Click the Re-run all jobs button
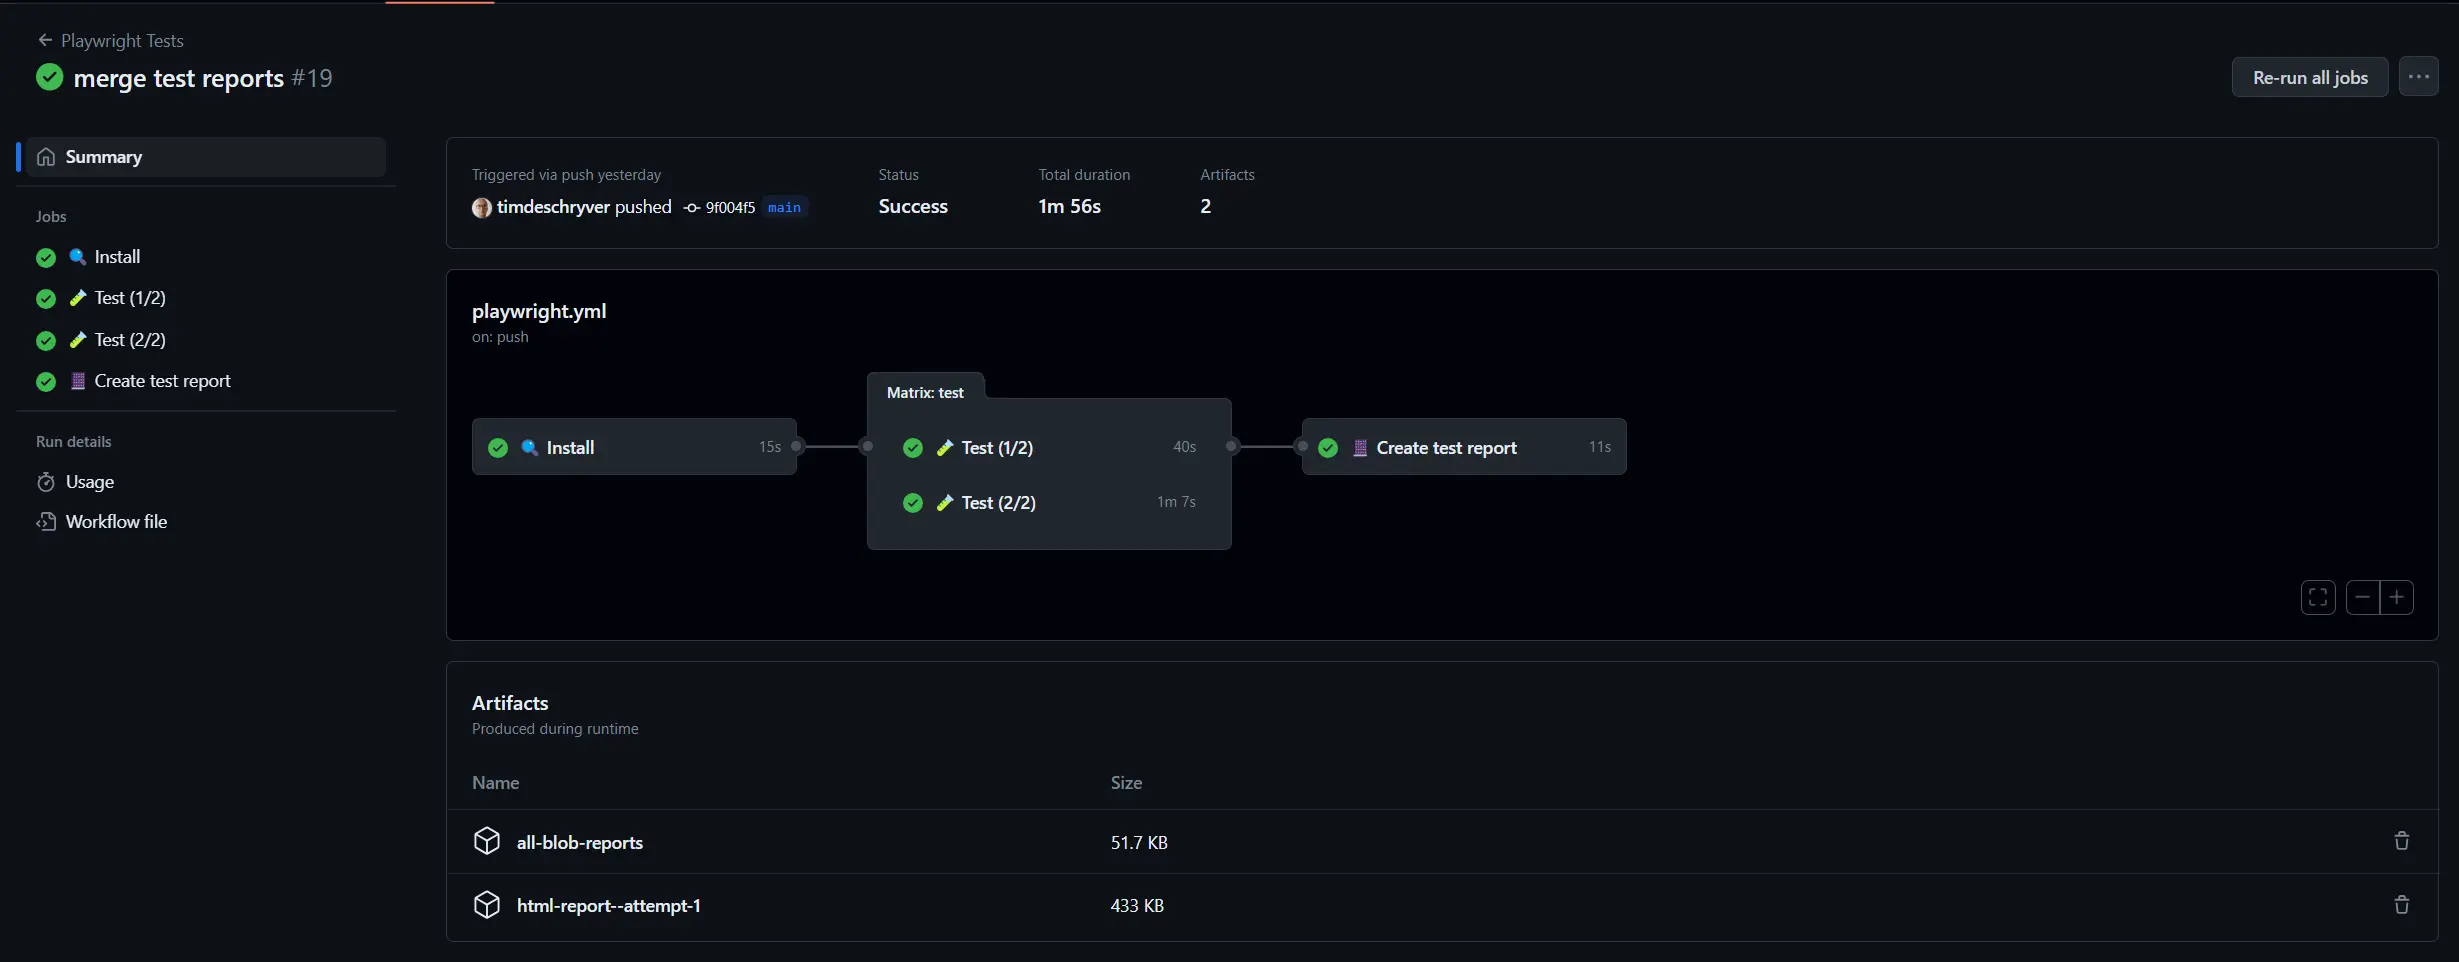The width and height of the screenshot is (2459, 962). [x=2310, y=77]
